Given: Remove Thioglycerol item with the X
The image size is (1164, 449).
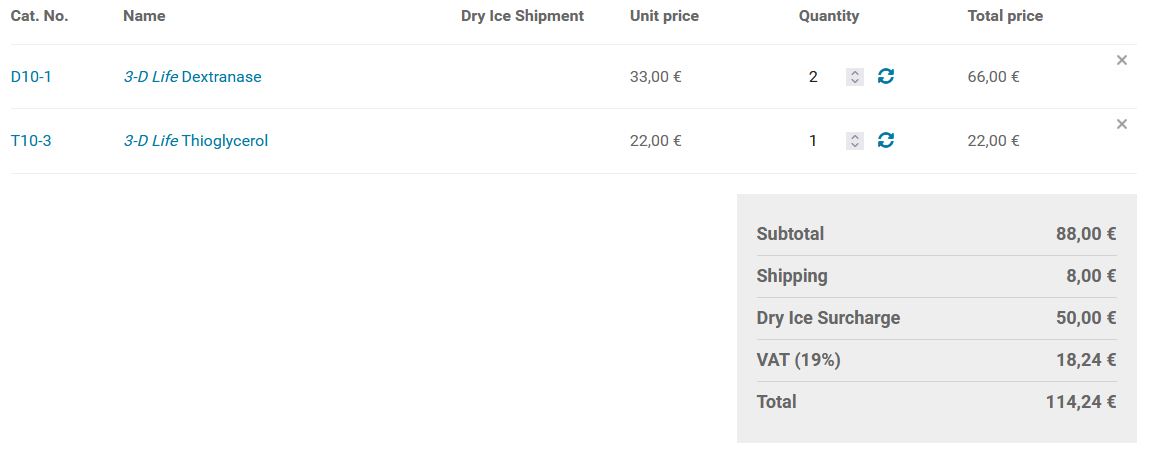Looking at the screenshot, I should point(1121,124).
